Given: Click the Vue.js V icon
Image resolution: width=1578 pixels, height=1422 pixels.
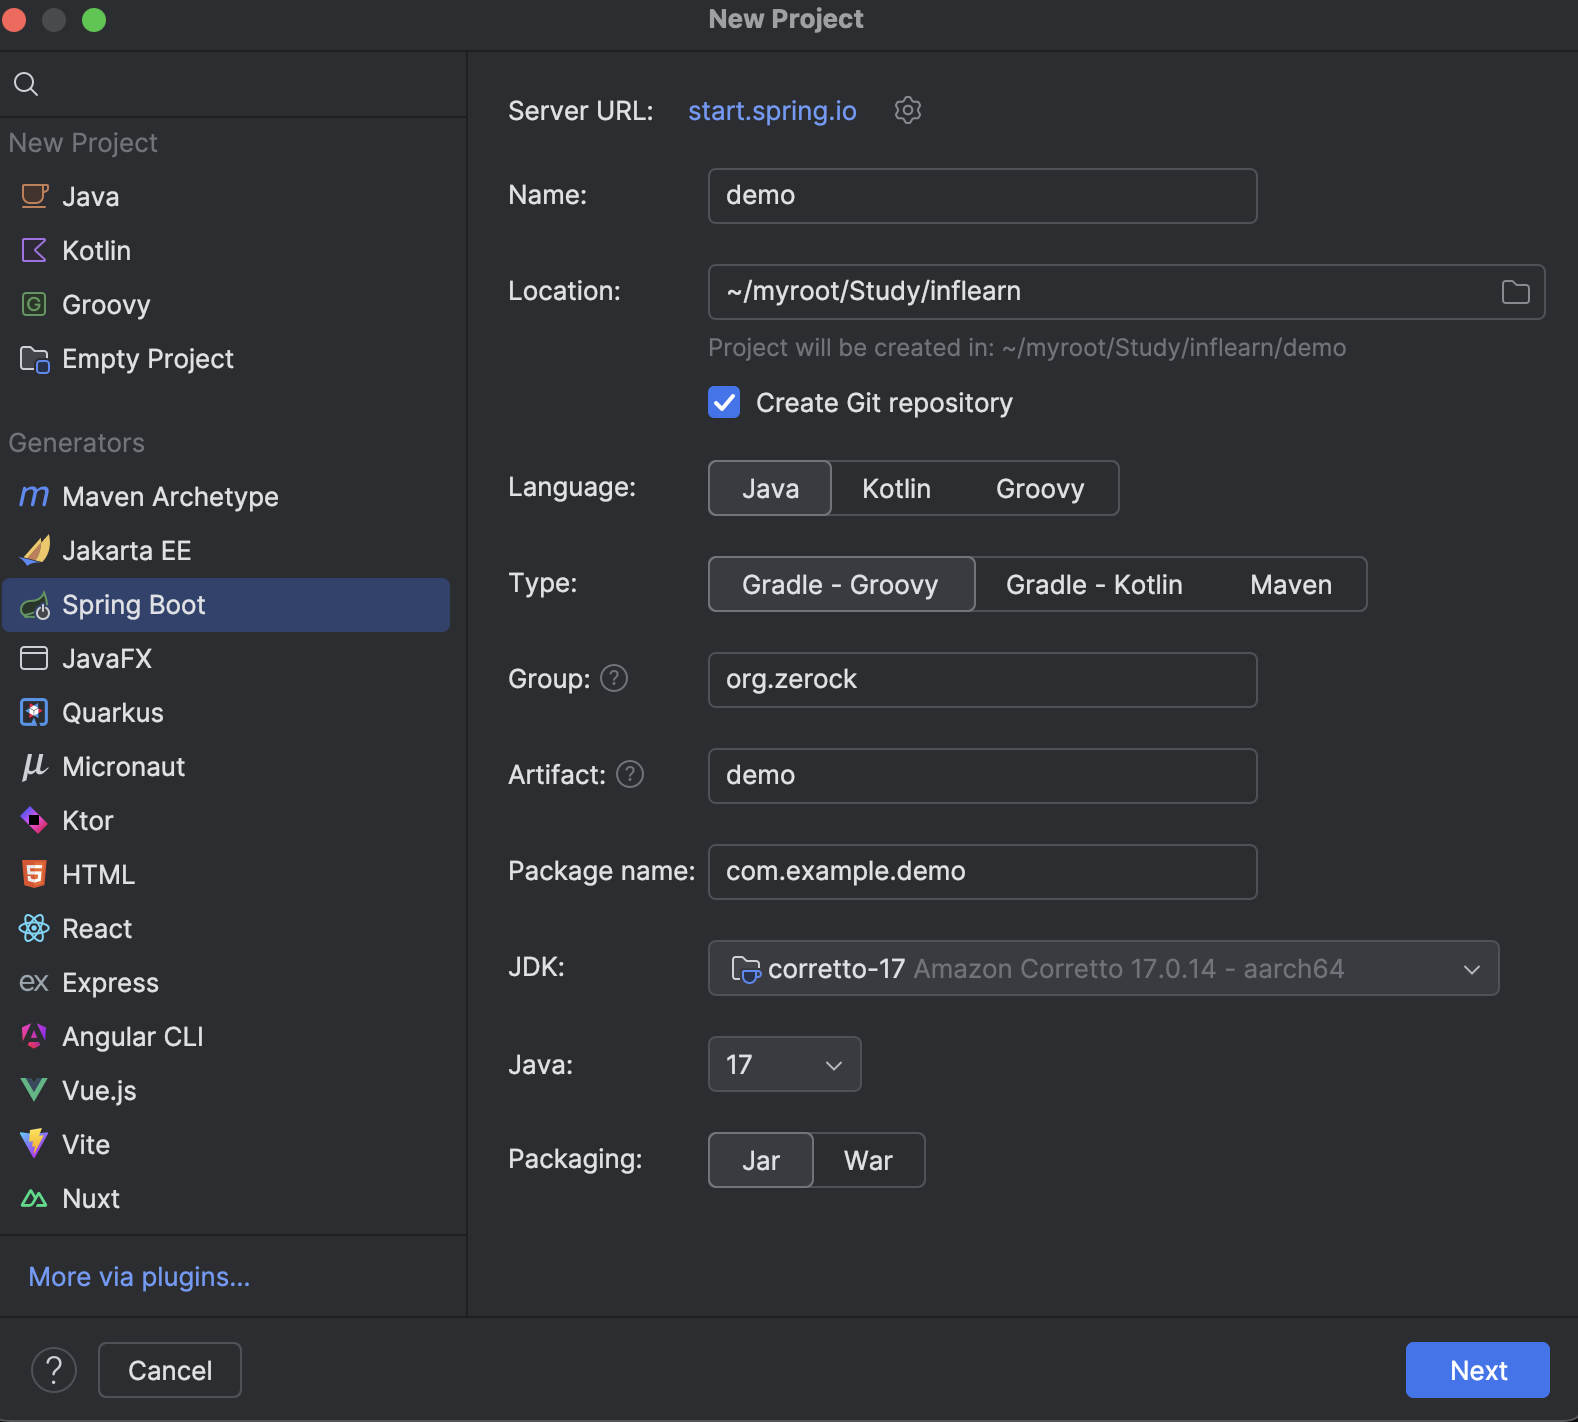Looking at the screenshot, I should coord(34,1090).
